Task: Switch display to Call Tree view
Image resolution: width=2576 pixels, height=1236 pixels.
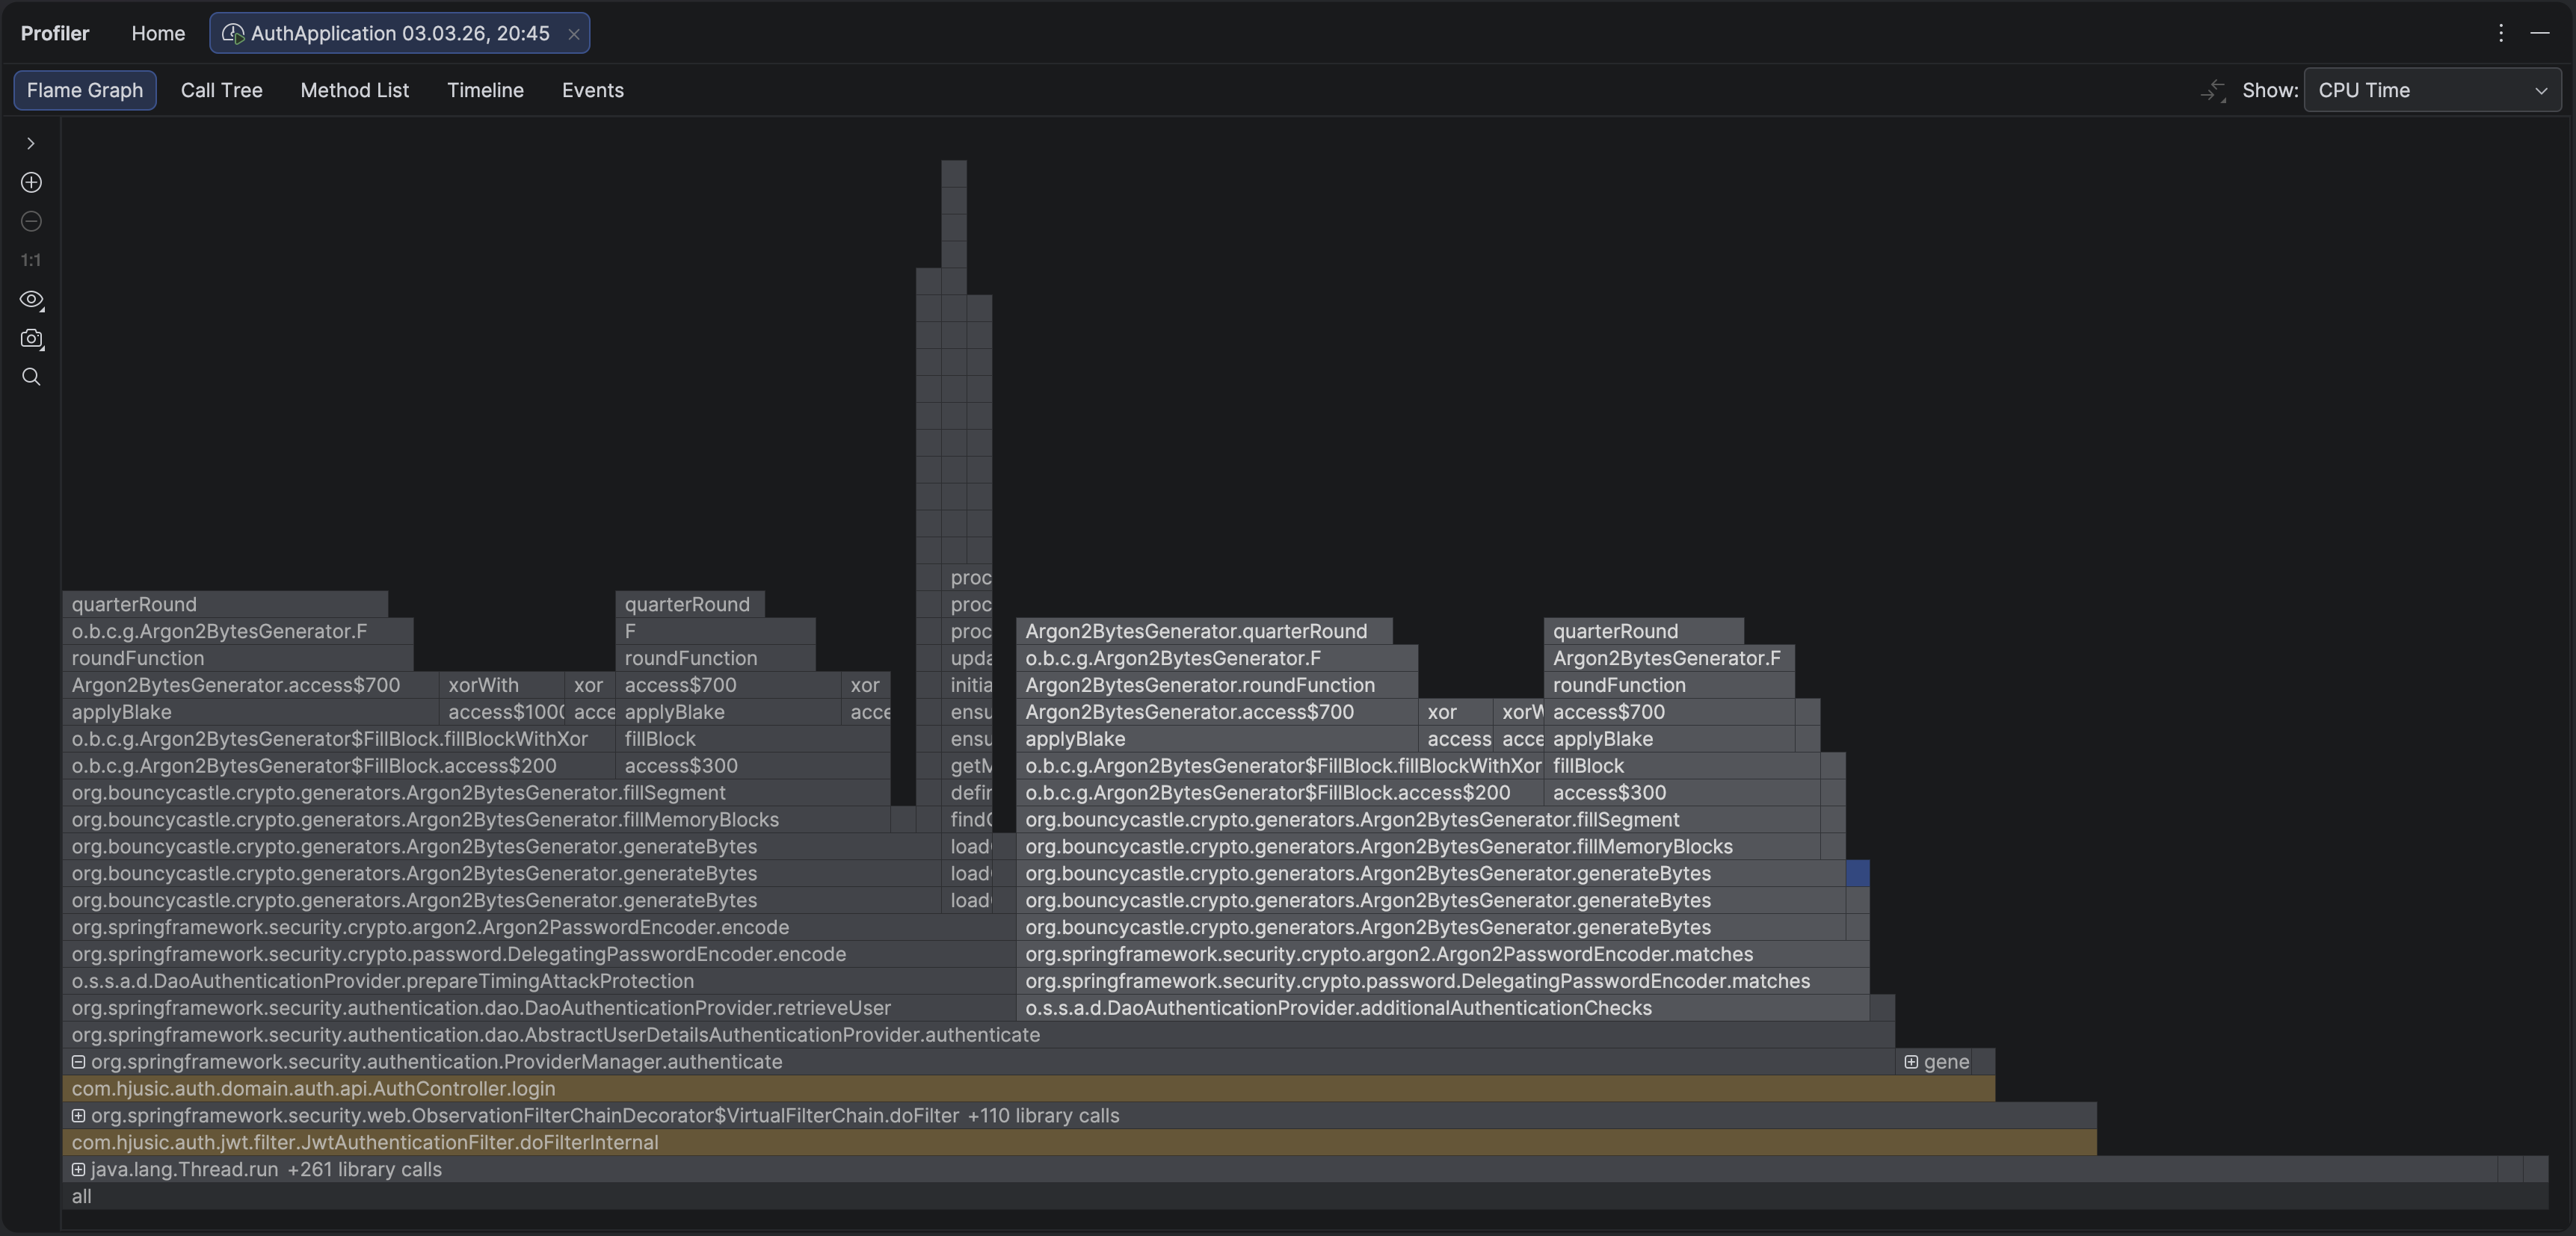Action: coord(221,90)
